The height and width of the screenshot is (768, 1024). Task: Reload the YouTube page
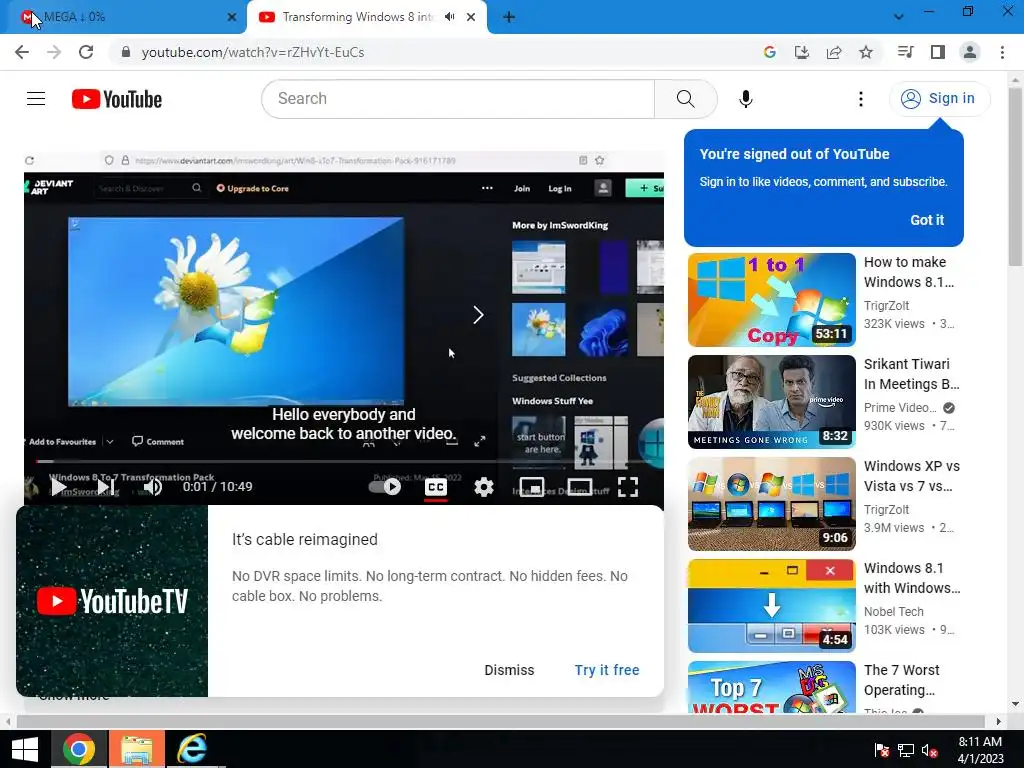click(x=86, y=52)
